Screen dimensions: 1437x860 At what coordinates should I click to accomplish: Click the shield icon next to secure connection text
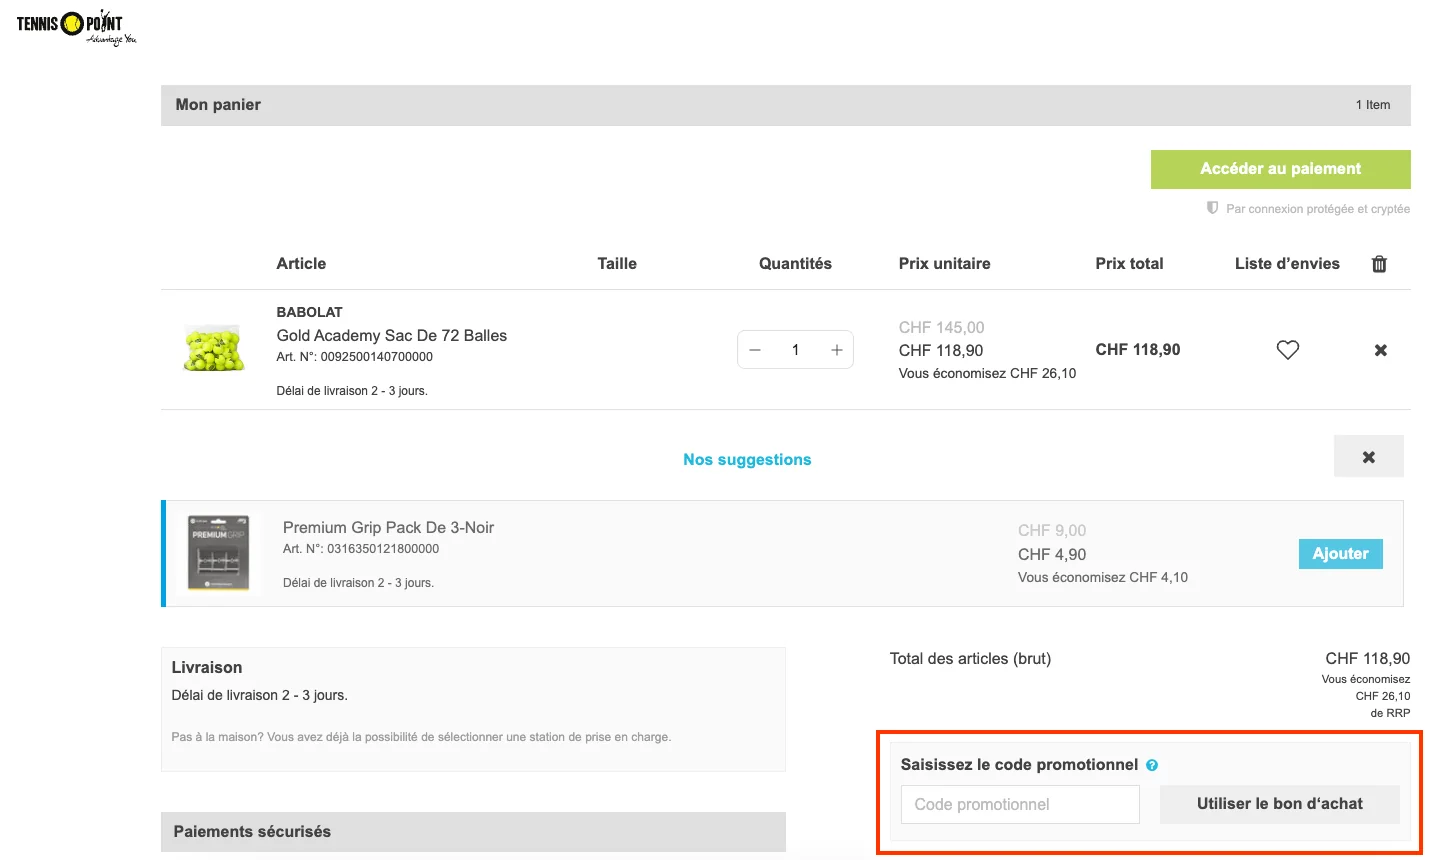point(1211,208)
